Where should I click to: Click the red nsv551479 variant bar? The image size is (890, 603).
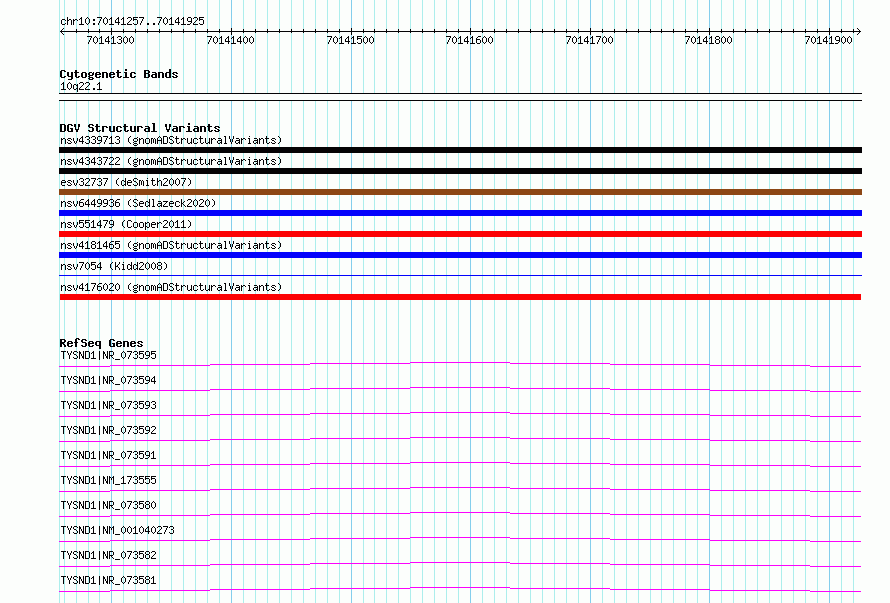click(460, 234)
